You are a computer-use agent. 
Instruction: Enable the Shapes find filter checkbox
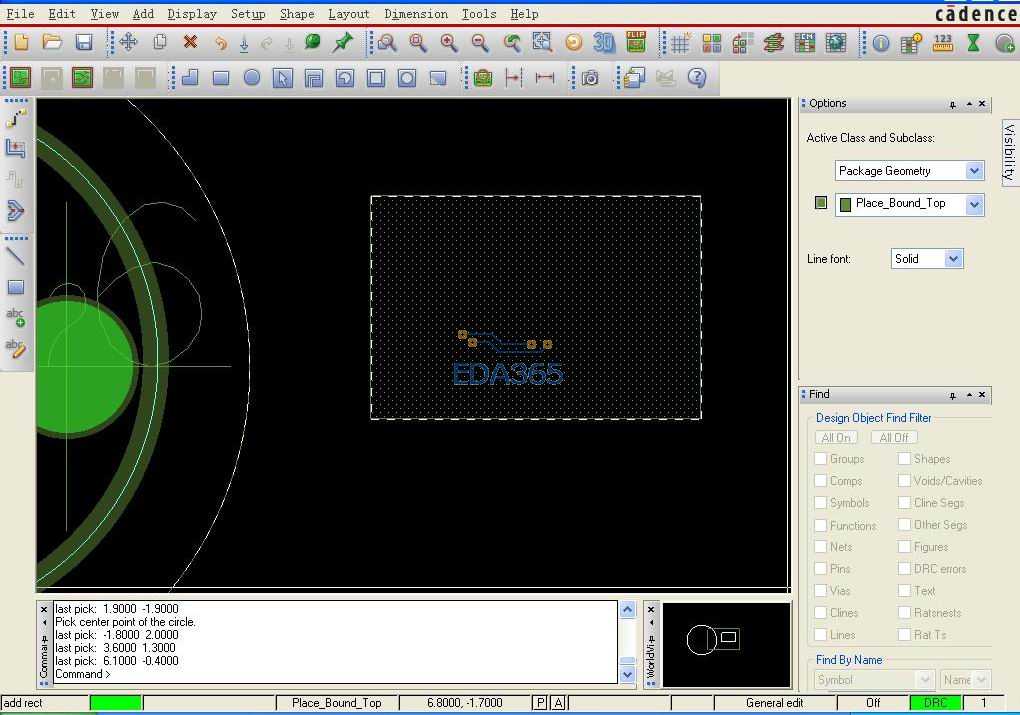pyautogui.click(x=904, y=459)
